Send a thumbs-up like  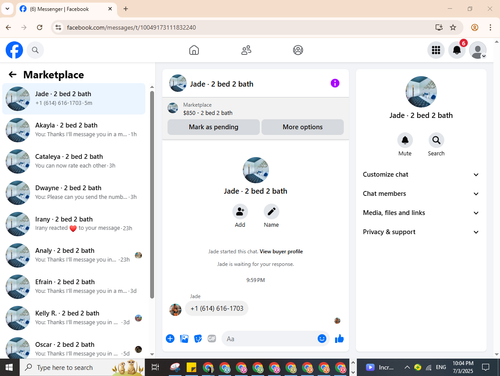(x=339, y=339)
